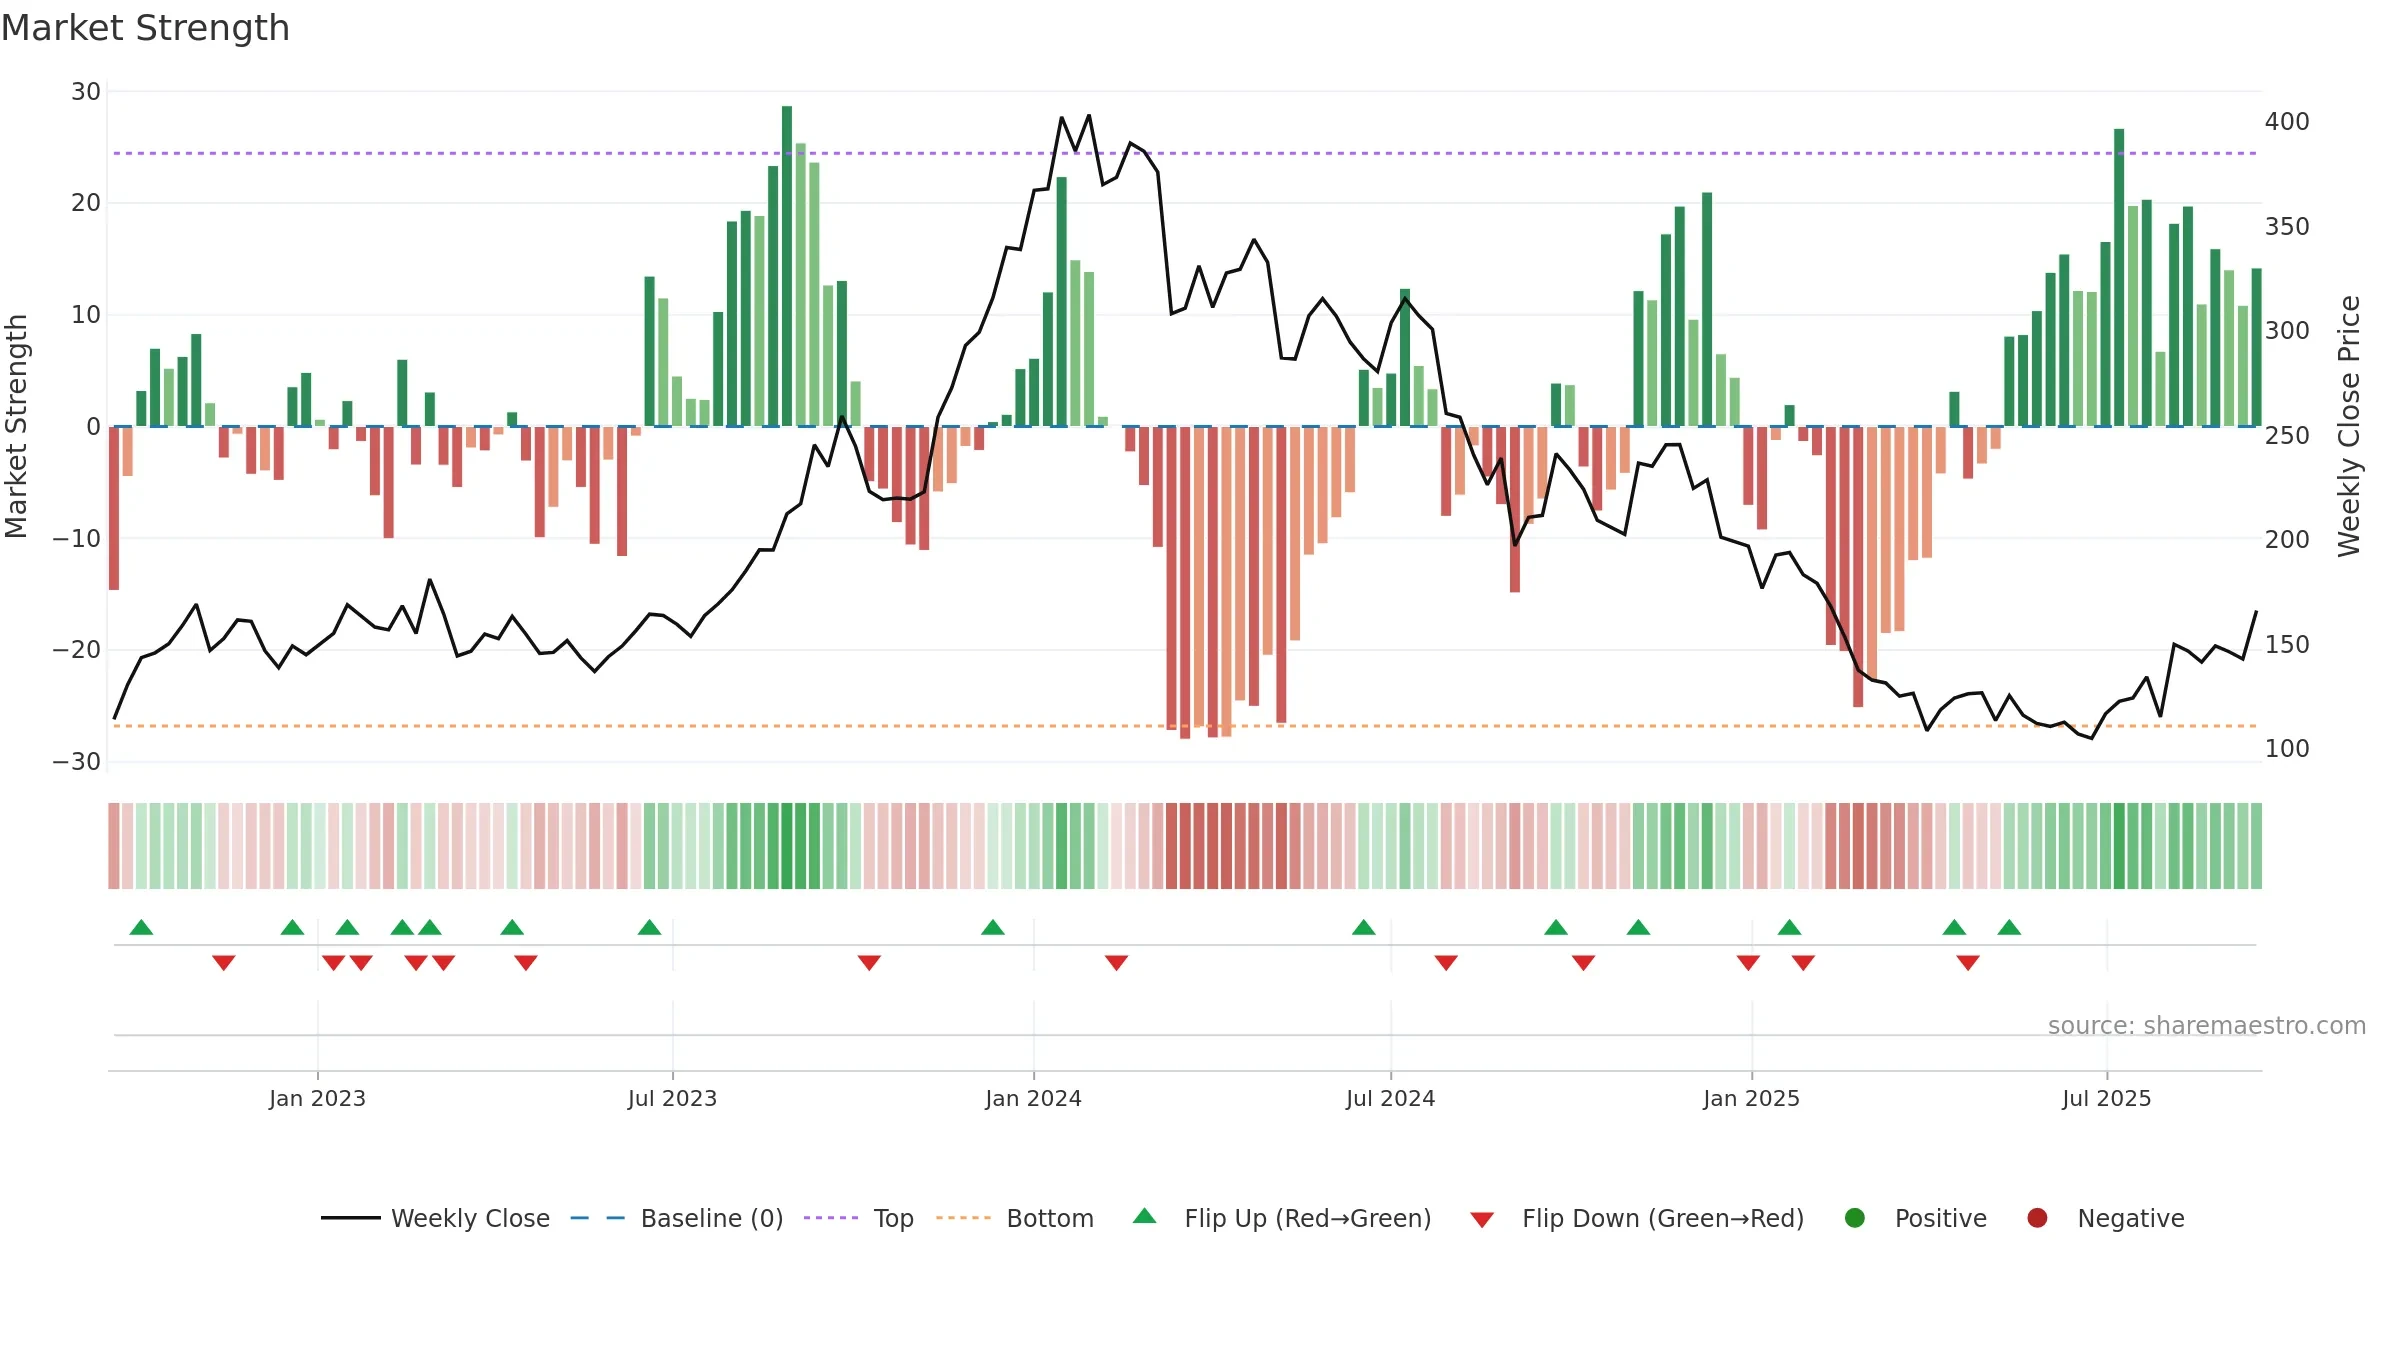Click the vertical Market Strength axis title

16,426
